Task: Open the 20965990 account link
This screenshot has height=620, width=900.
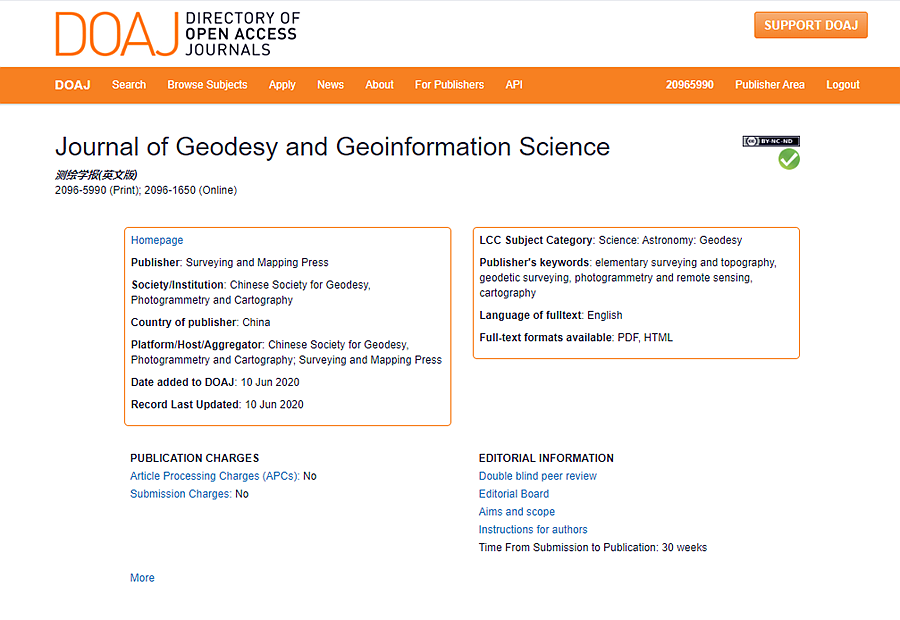Action: click(x=689, y=85)
